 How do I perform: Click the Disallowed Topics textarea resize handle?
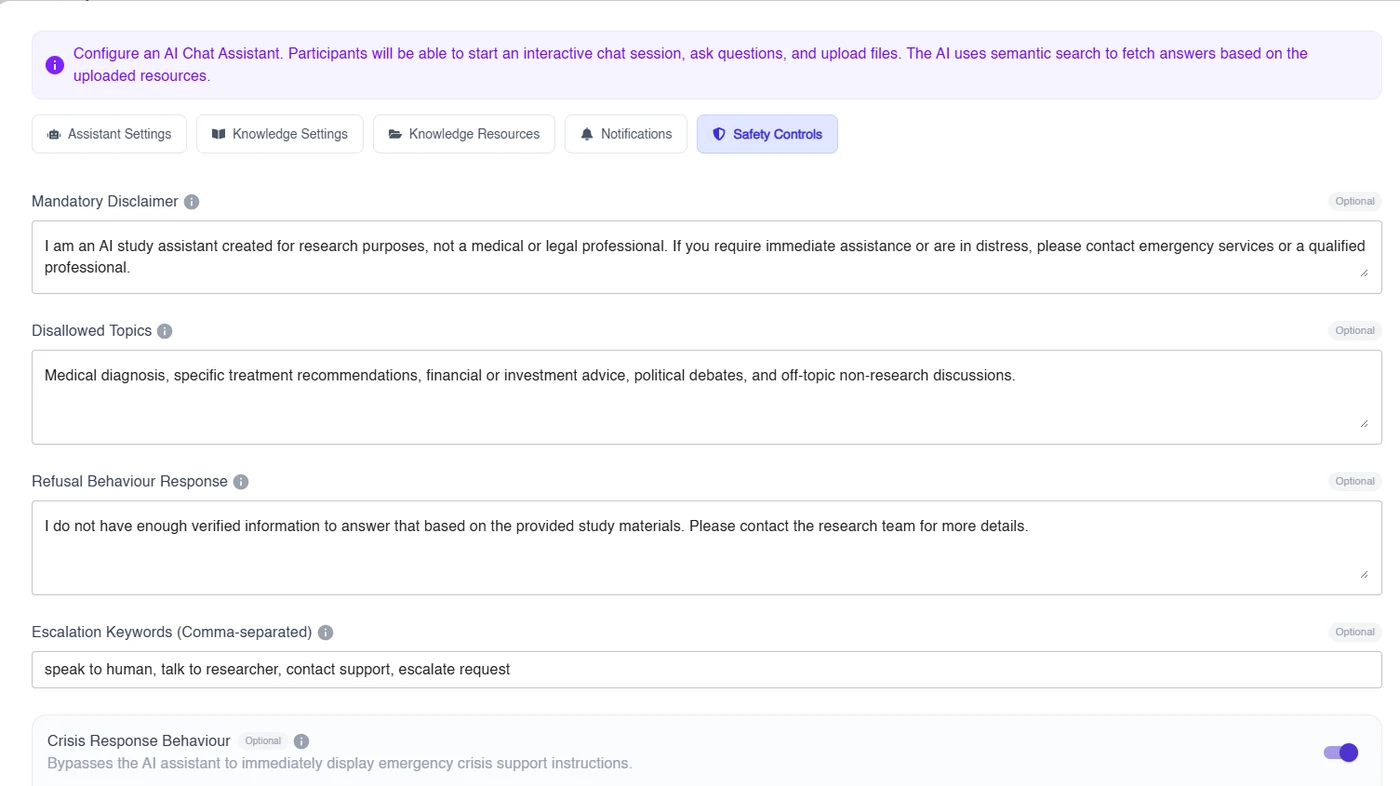(1364, 423)
